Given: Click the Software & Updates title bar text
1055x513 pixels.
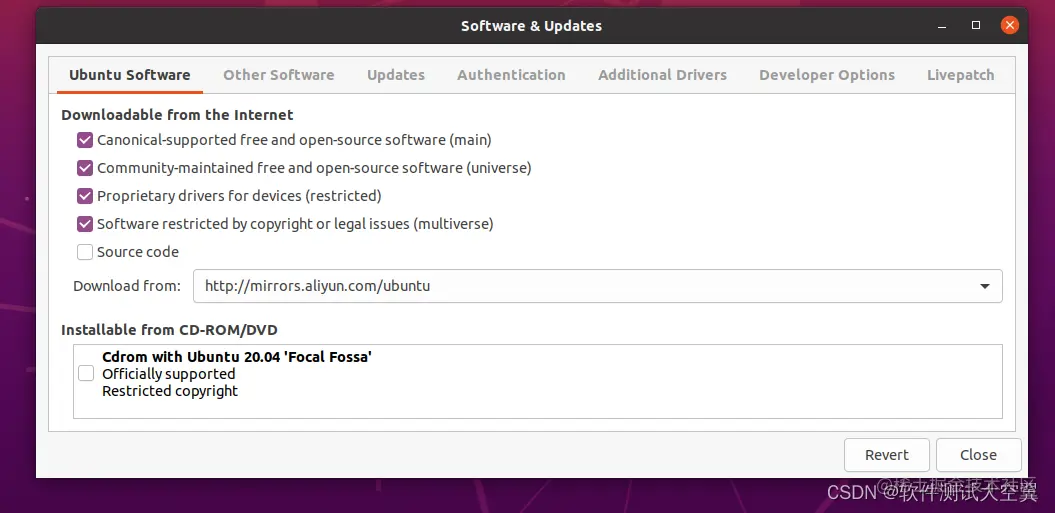Looking at the screenshot, I should point(532,26).
